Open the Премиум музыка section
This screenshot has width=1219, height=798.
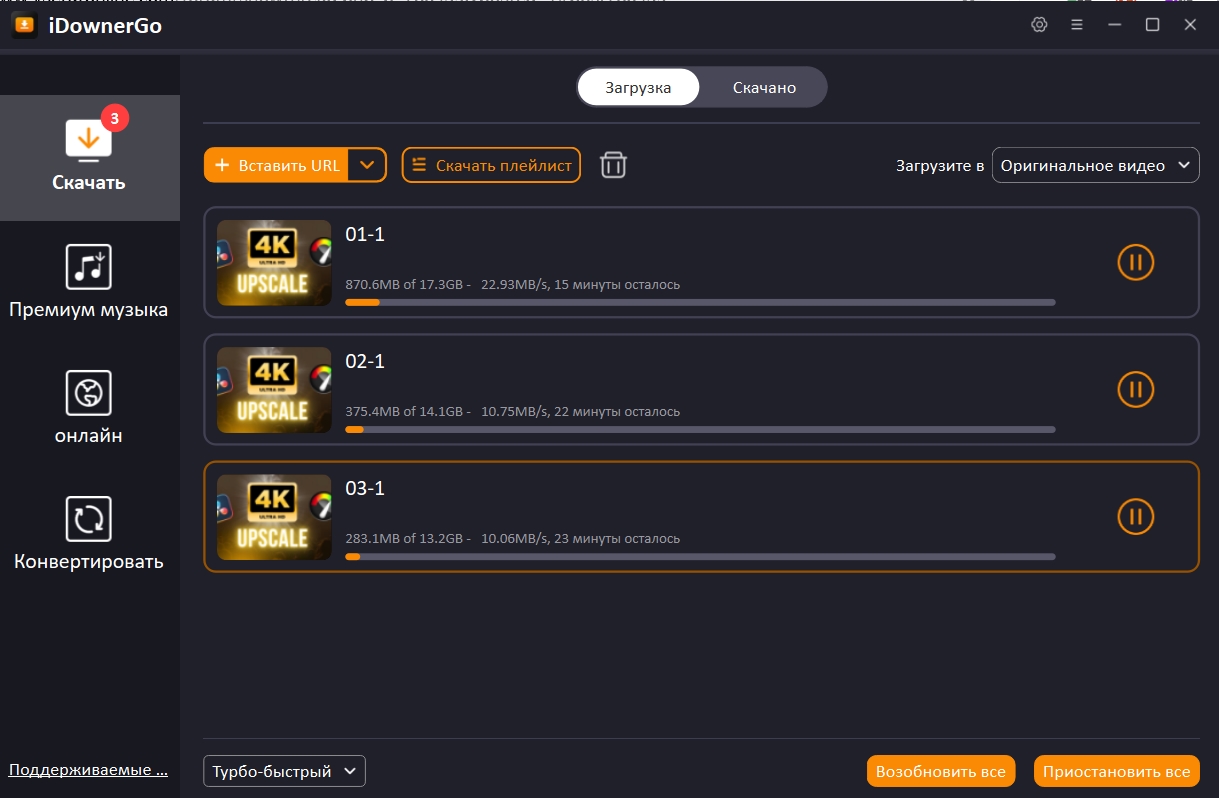coord(89,283)
